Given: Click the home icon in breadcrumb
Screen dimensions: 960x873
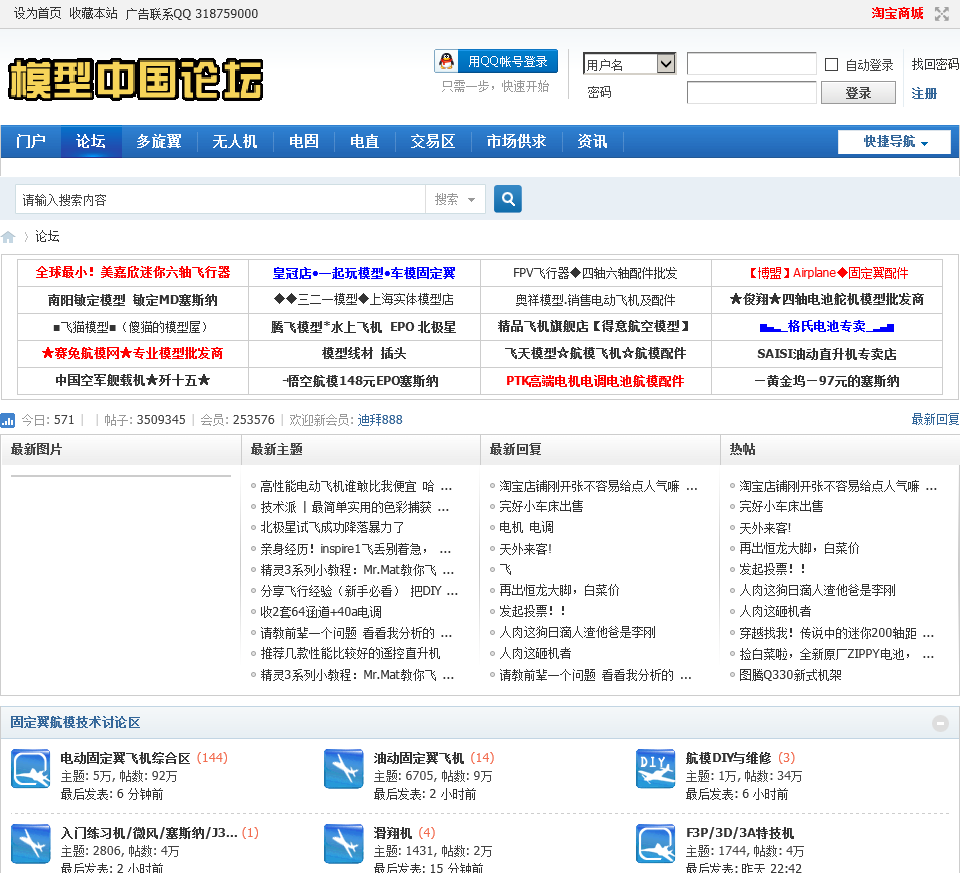Looking at the screenshot, I should 8,237.
